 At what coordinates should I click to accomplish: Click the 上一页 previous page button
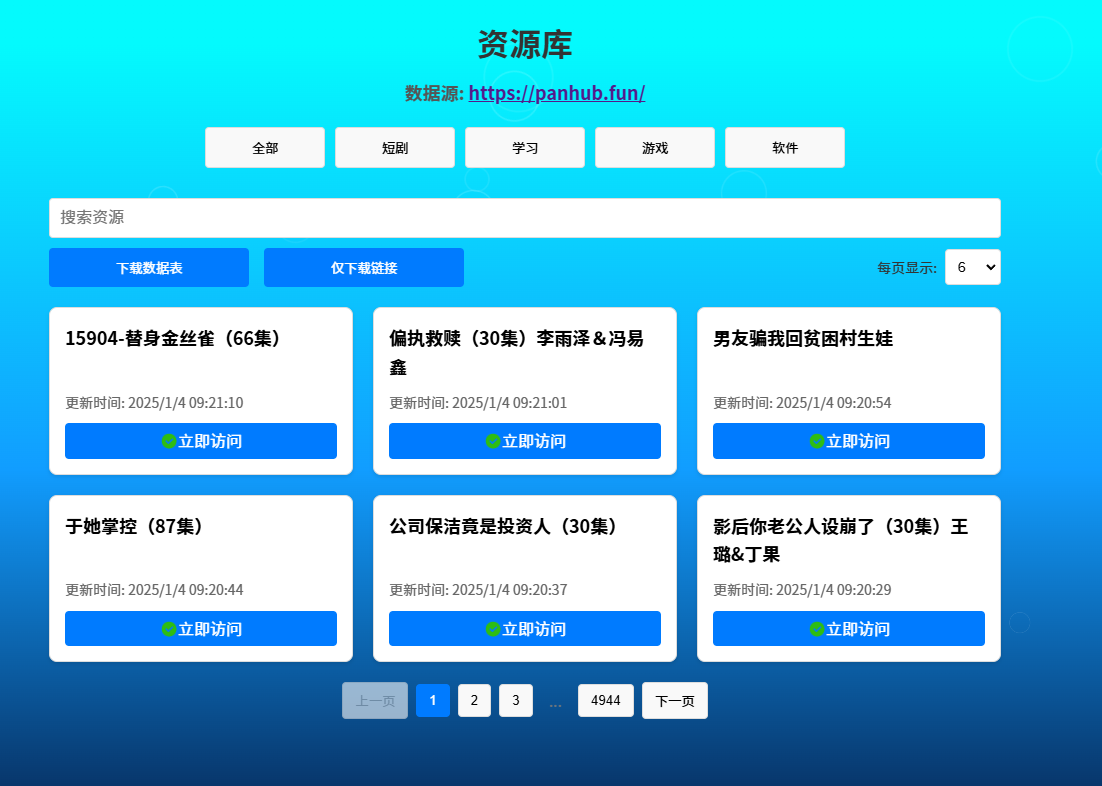pos(375,700)
